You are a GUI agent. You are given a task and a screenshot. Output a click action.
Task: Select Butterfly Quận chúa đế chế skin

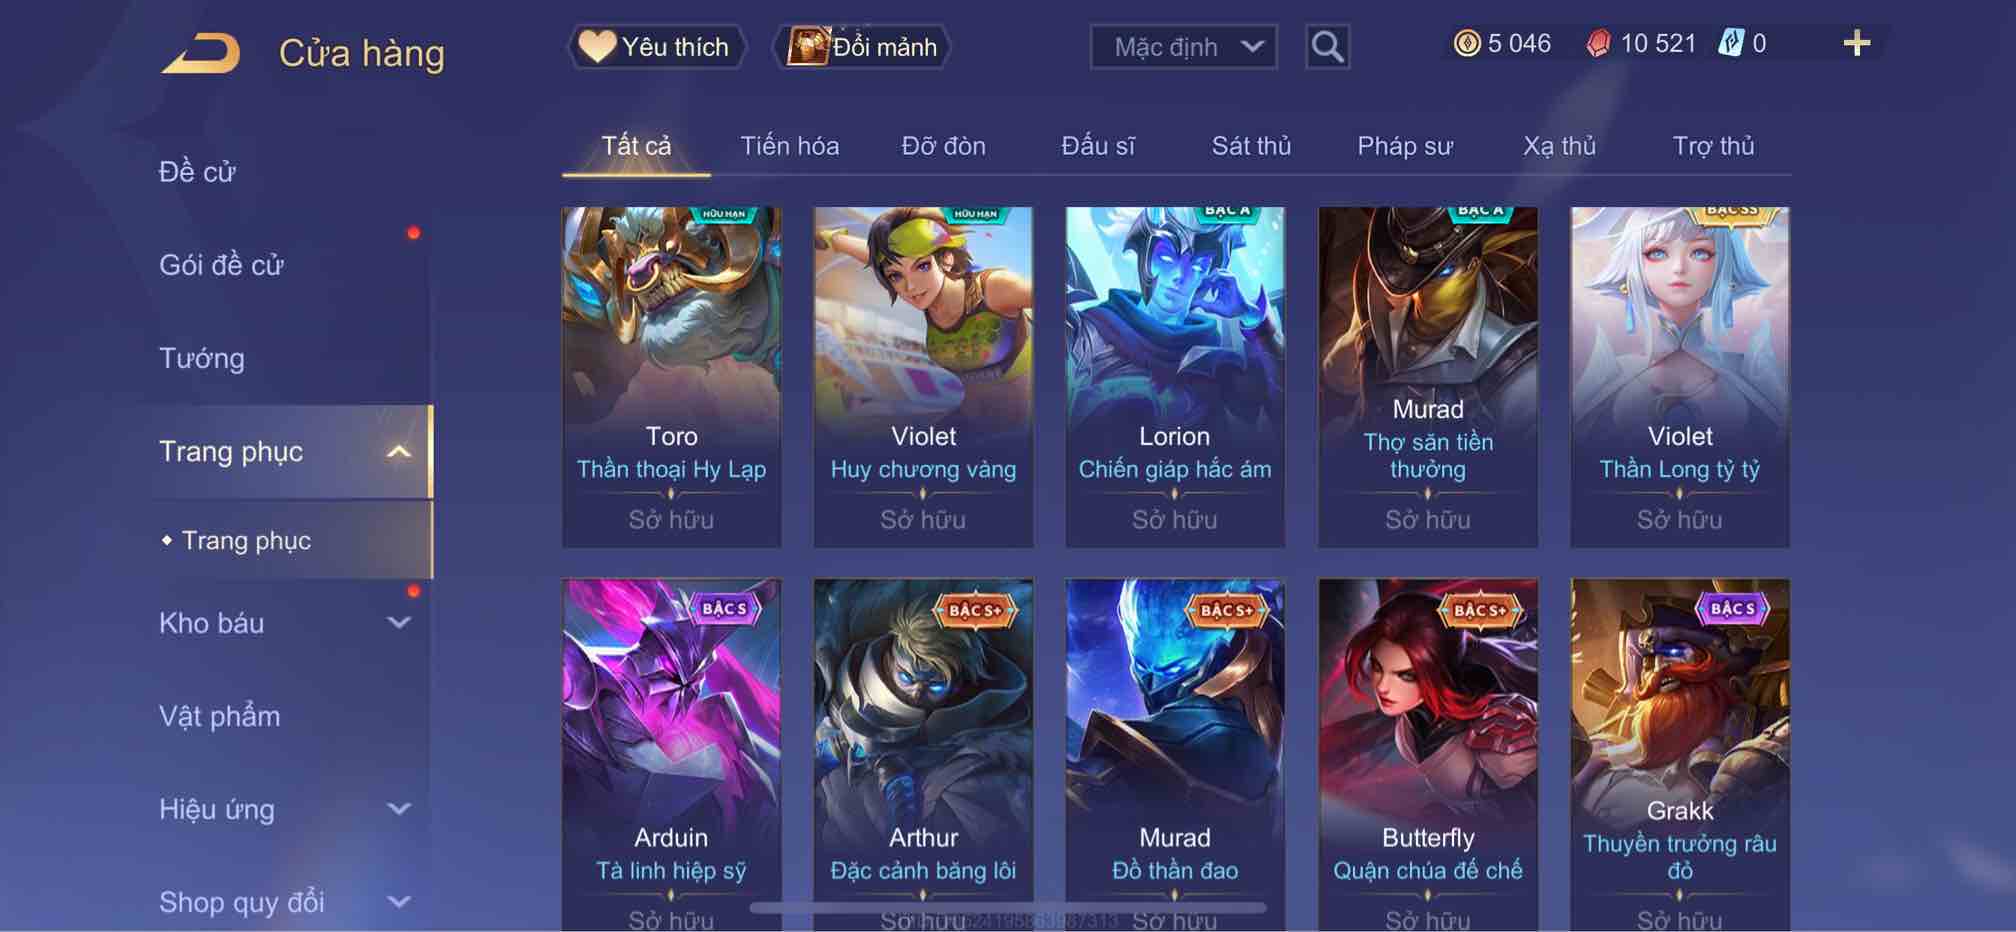click(x=1427, y=755)
